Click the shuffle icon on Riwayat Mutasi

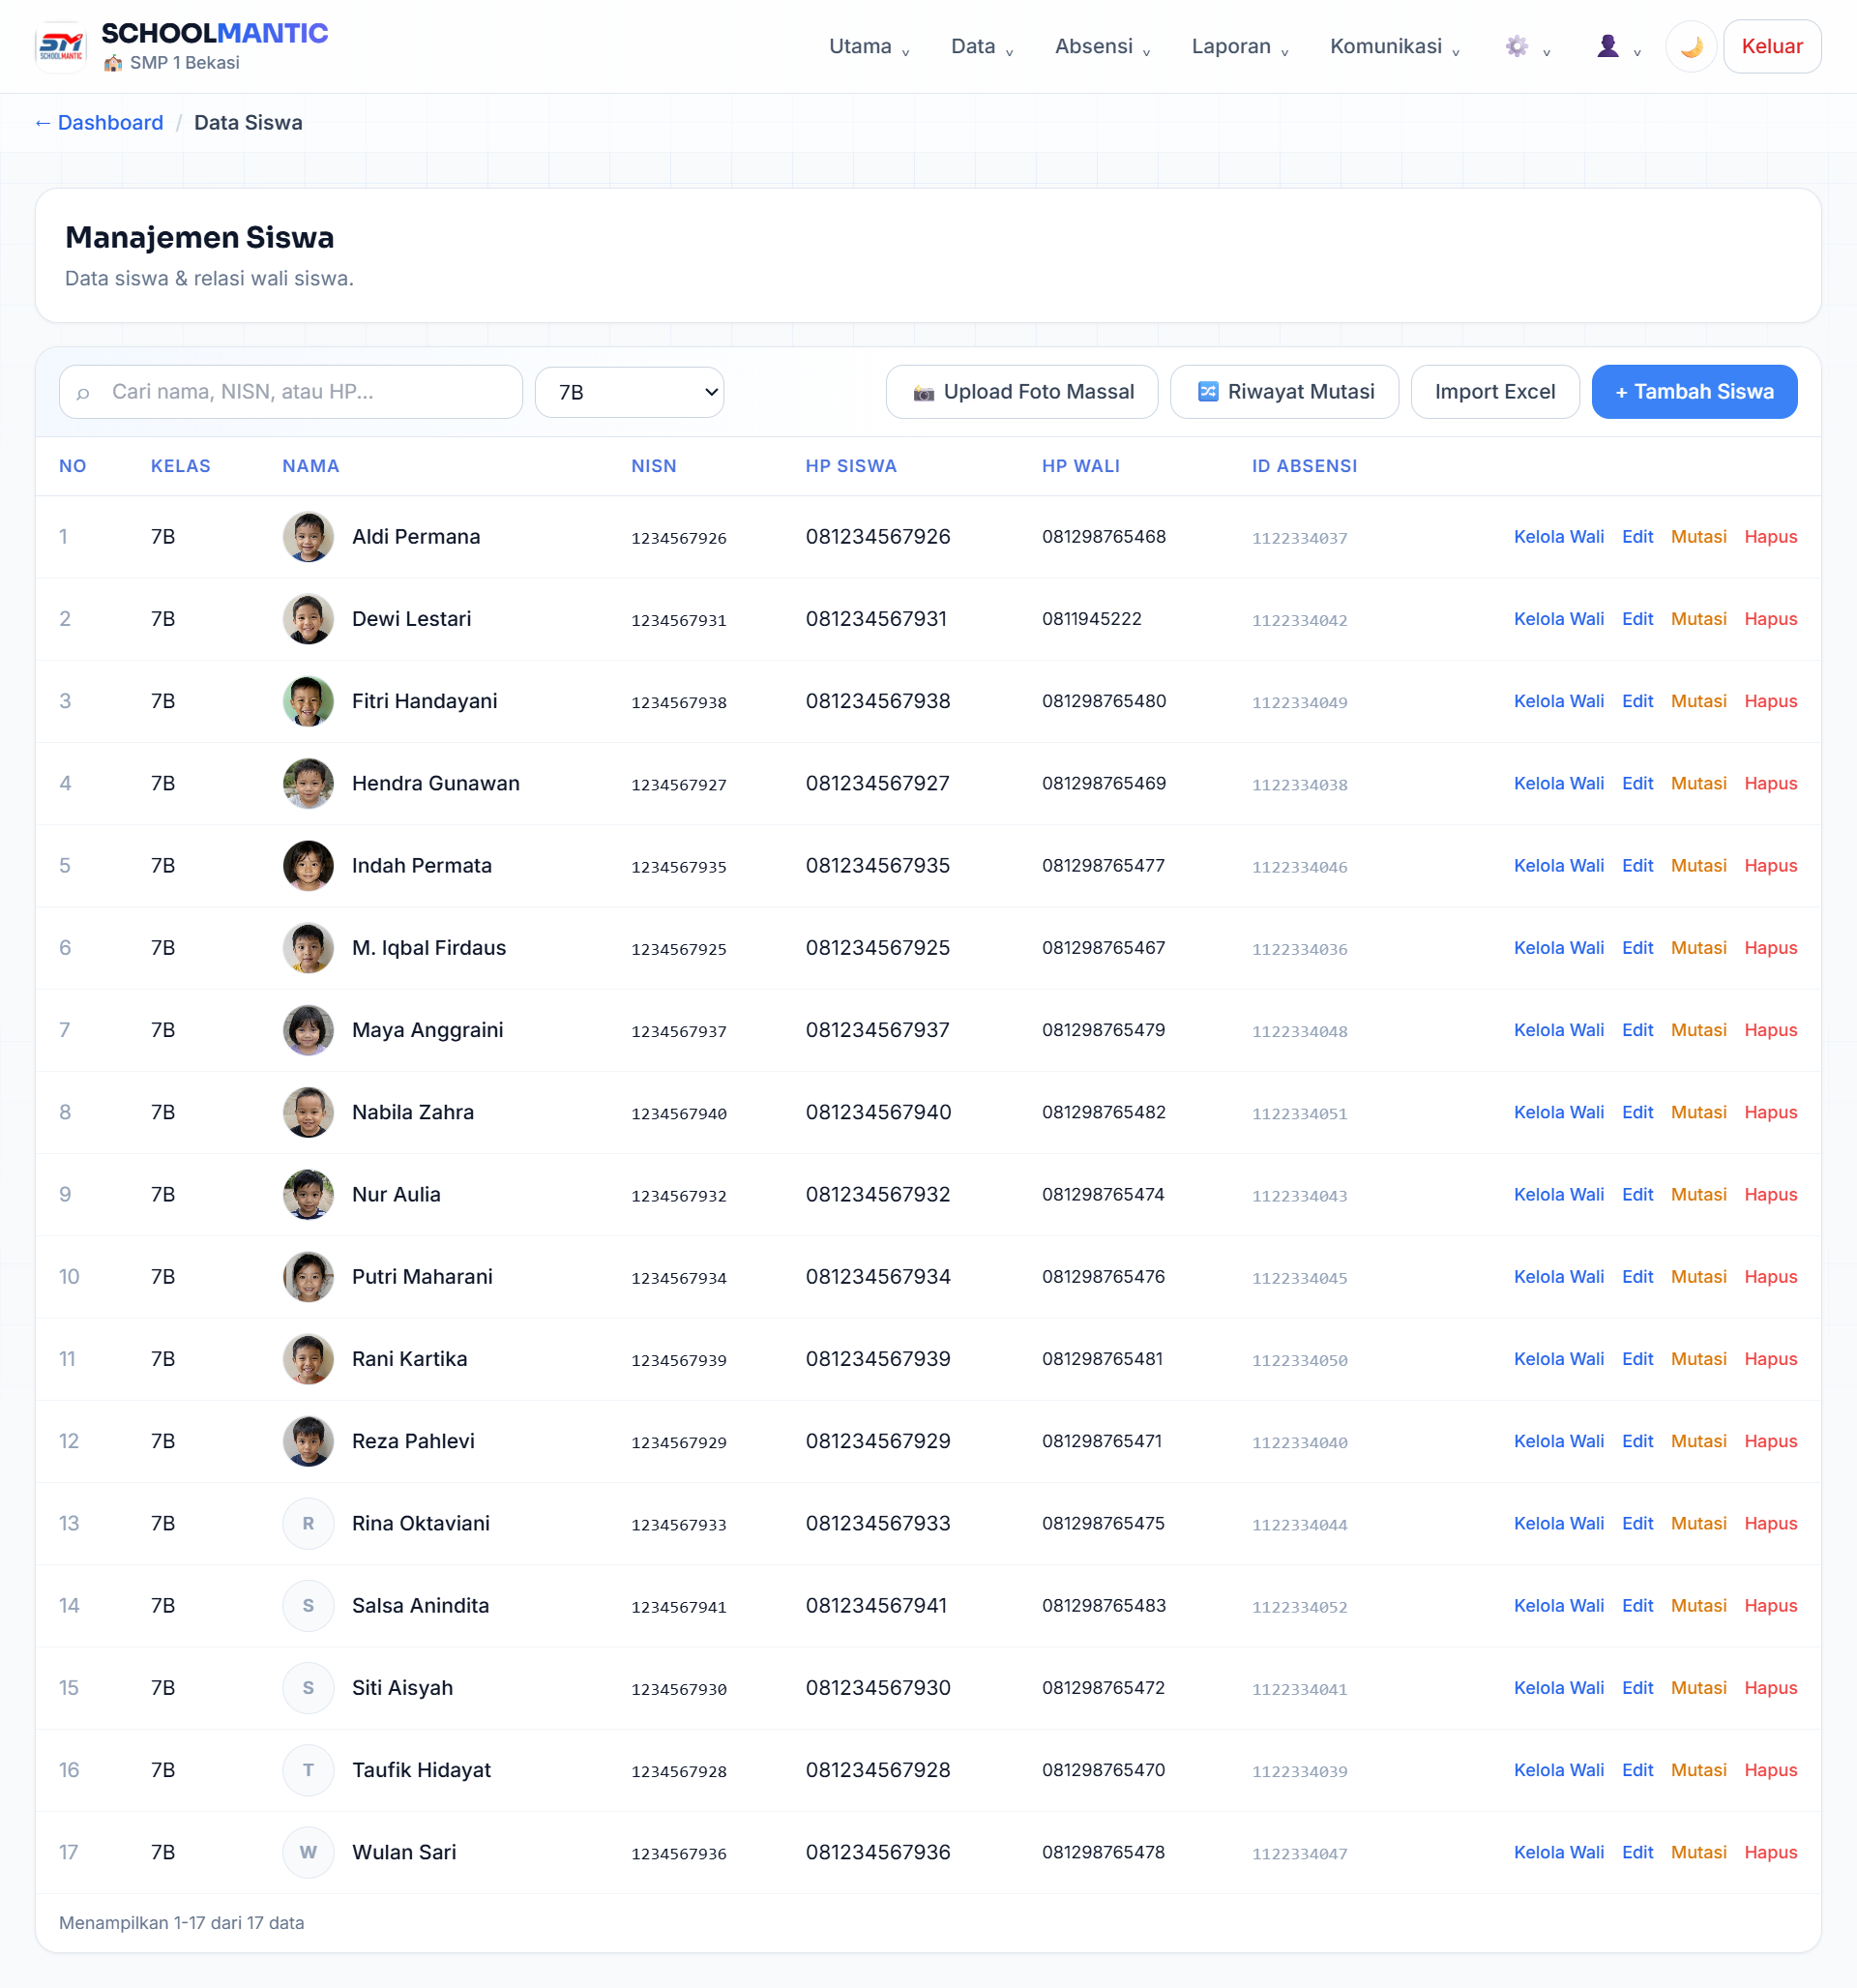coord(1208,392)
